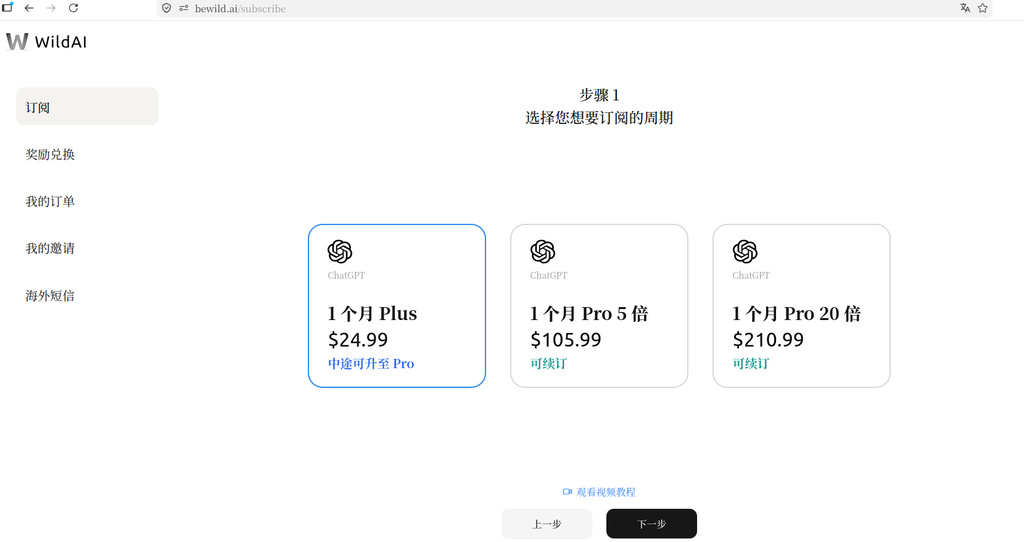This screenshot has width=1024, height=542.
Task: Click the 选择您想要订阅的周期 heading
Action: click(x=599, y=118)
